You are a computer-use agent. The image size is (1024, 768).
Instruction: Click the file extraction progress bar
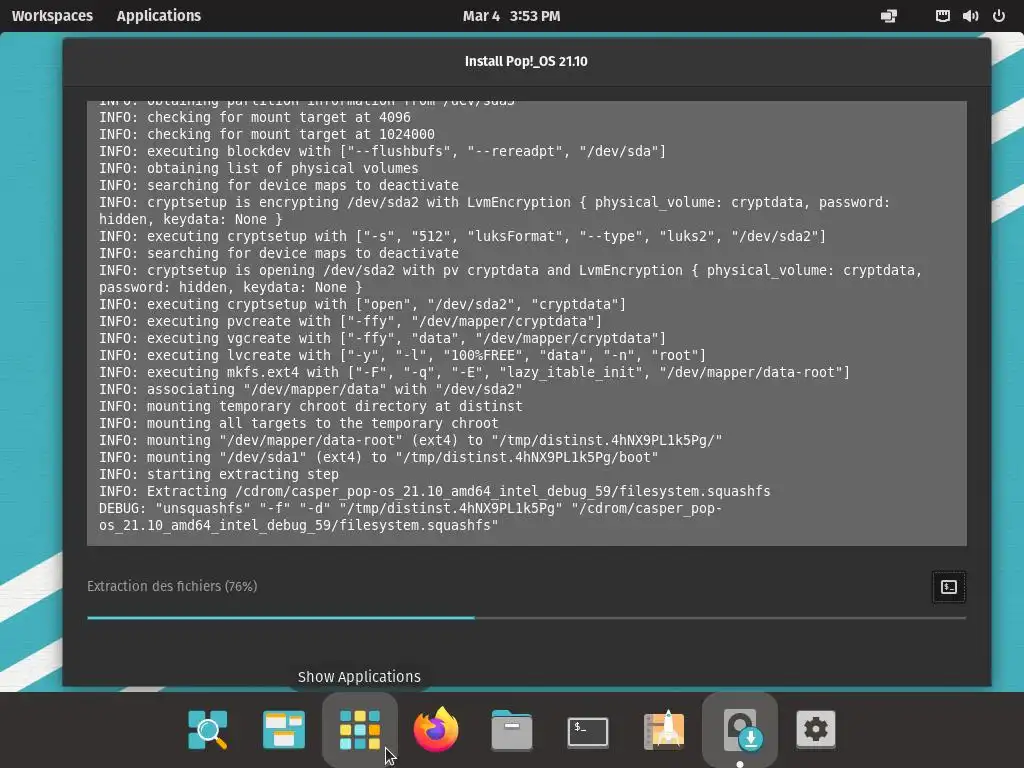(526, 617)
